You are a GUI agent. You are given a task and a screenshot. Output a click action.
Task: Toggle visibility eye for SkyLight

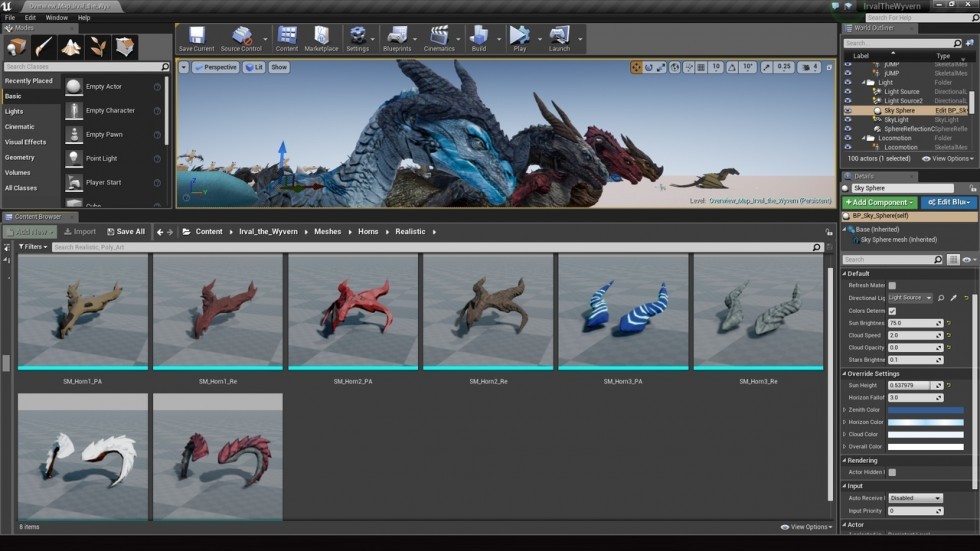point(848,119)
